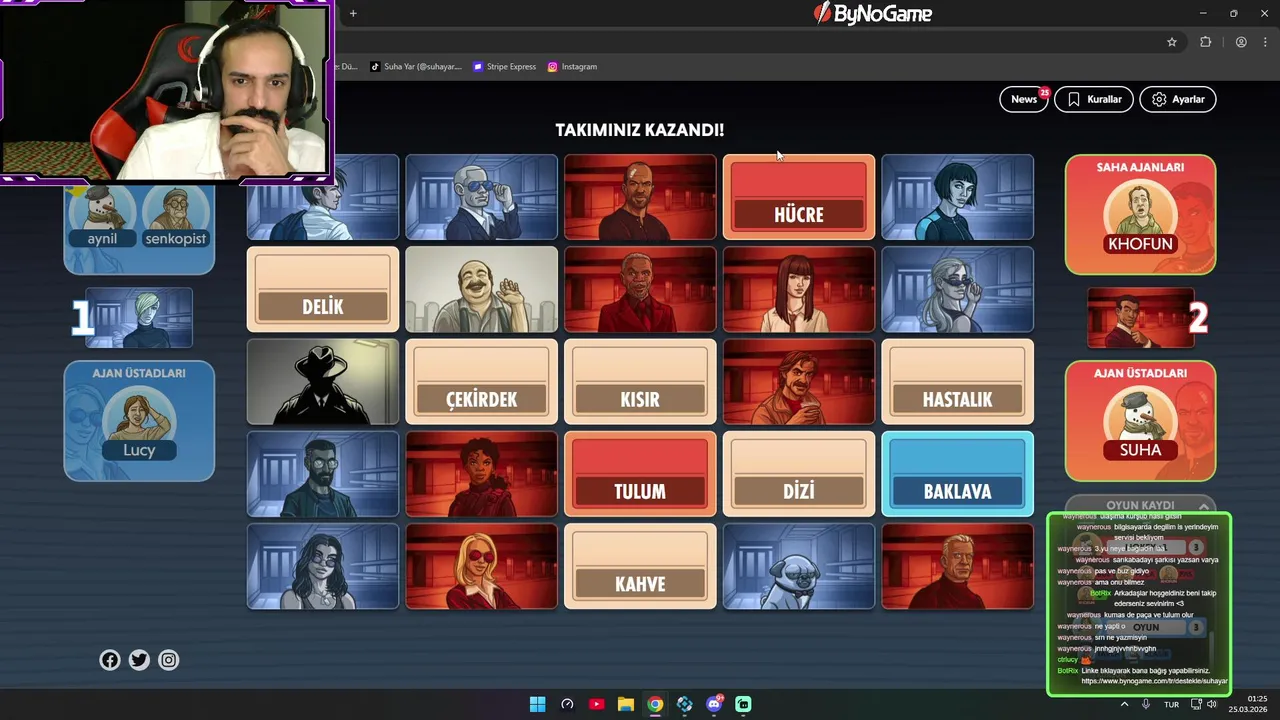Open the browser profile icon

1241,42
